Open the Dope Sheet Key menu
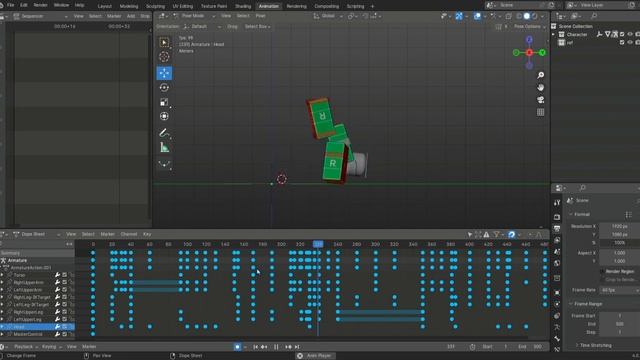 147,234
